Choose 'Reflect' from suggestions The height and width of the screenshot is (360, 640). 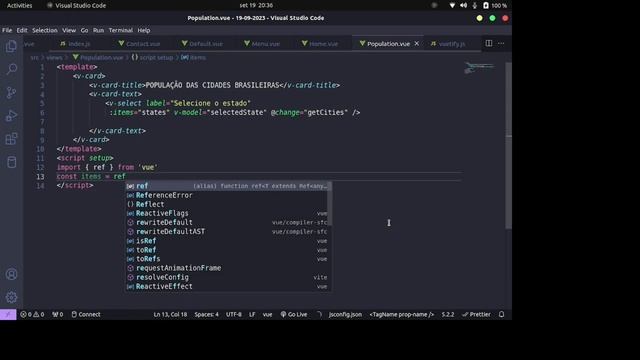(228, 204)
